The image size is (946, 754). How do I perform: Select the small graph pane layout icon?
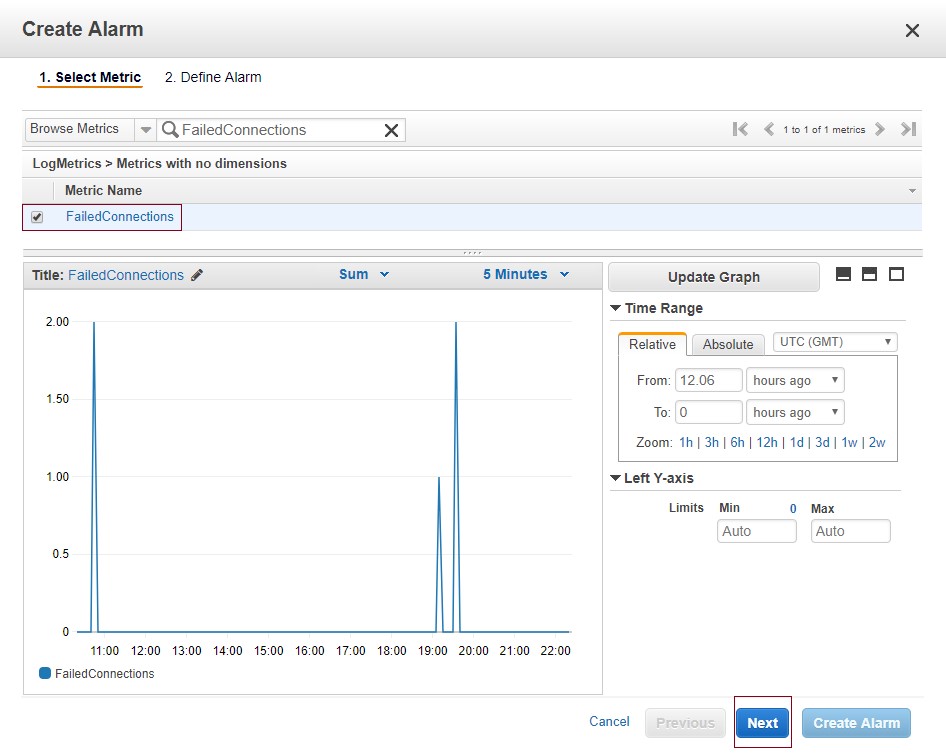(x=843, y=274)
